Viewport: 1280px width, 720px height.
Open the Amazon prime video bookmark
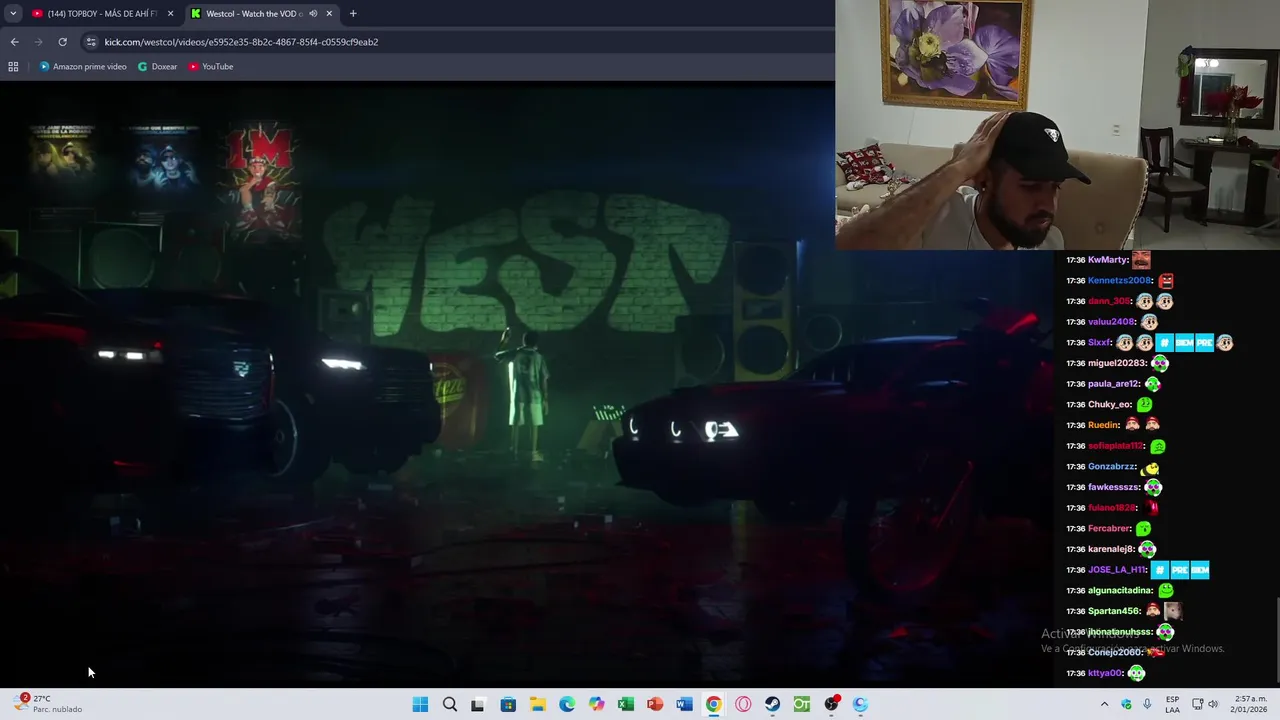[x=83, y=67]
